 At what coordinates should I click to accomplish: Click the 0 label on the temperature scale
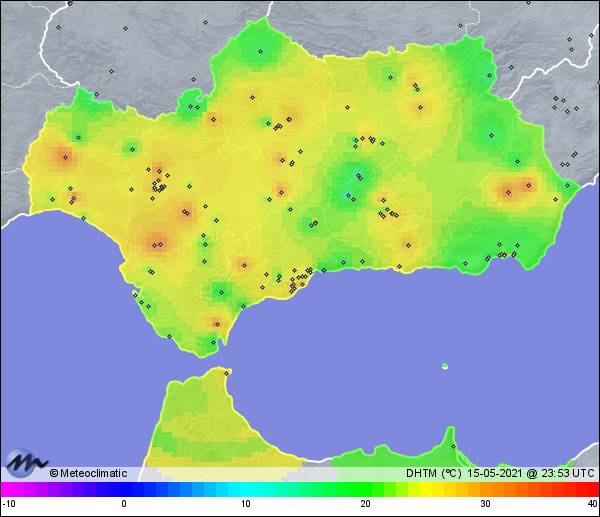[x=124, y=504]
